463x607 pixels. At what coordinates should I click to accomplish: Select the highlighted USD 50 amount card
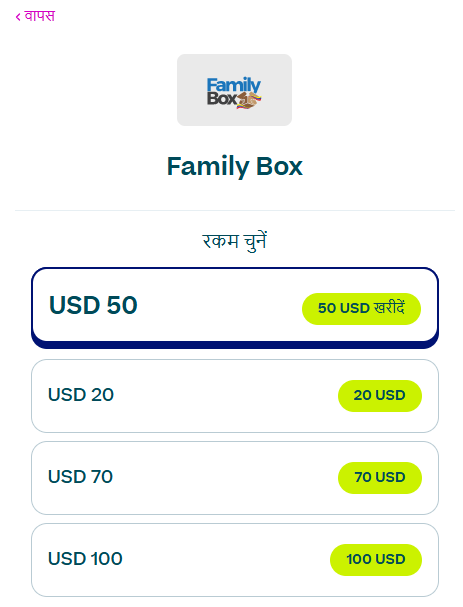[235, 307]
